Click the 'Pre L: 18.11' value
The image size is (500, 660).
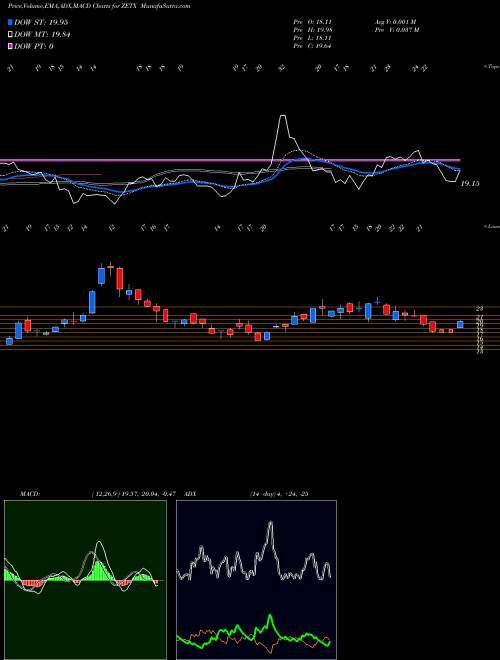coord(312,38)
